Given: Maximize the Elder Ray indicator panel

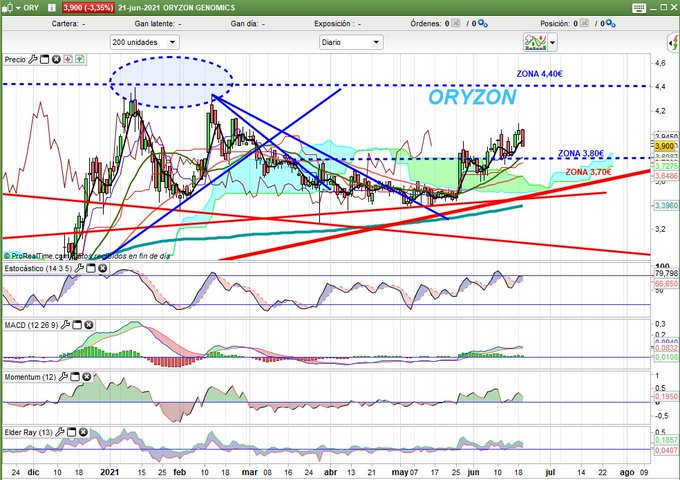Looking at the screenshot, I should tap(71, 432).
